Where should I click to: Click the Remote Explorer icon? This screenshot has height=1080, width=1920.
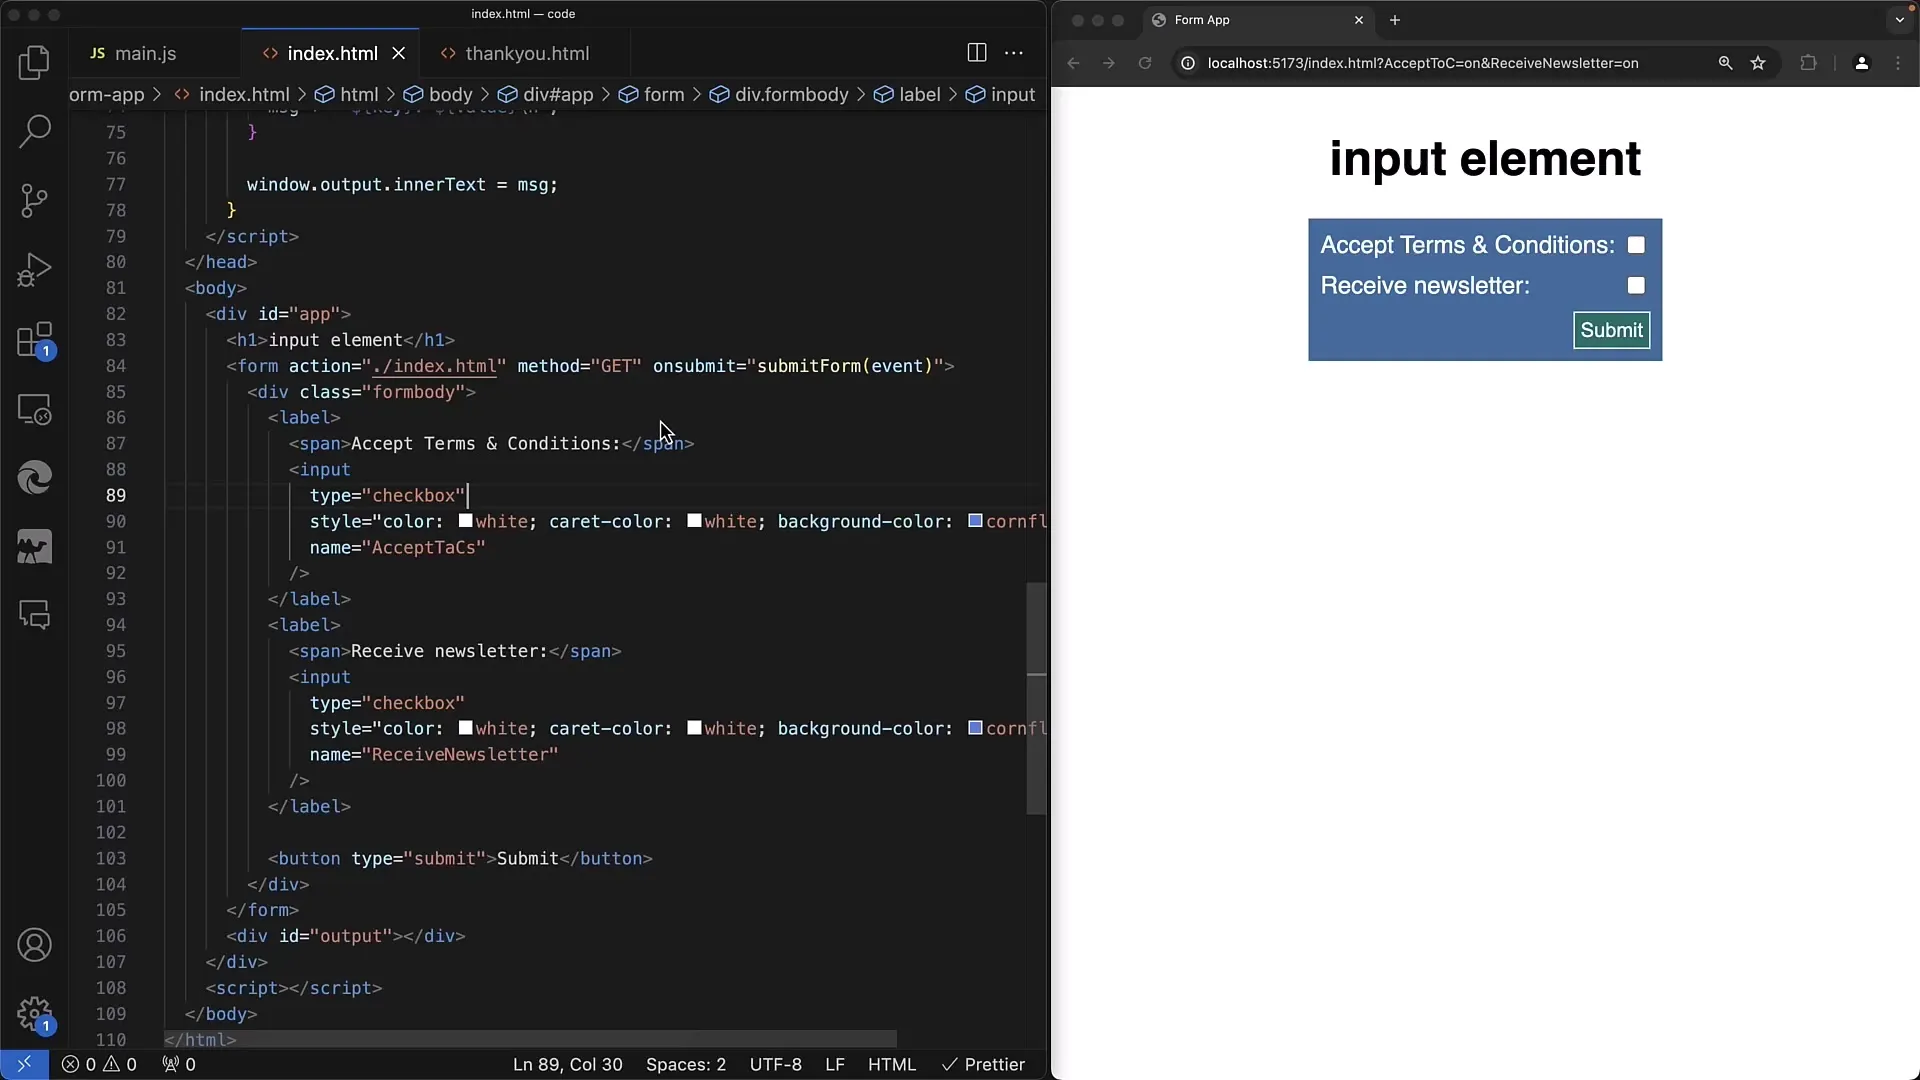point(34,411)
